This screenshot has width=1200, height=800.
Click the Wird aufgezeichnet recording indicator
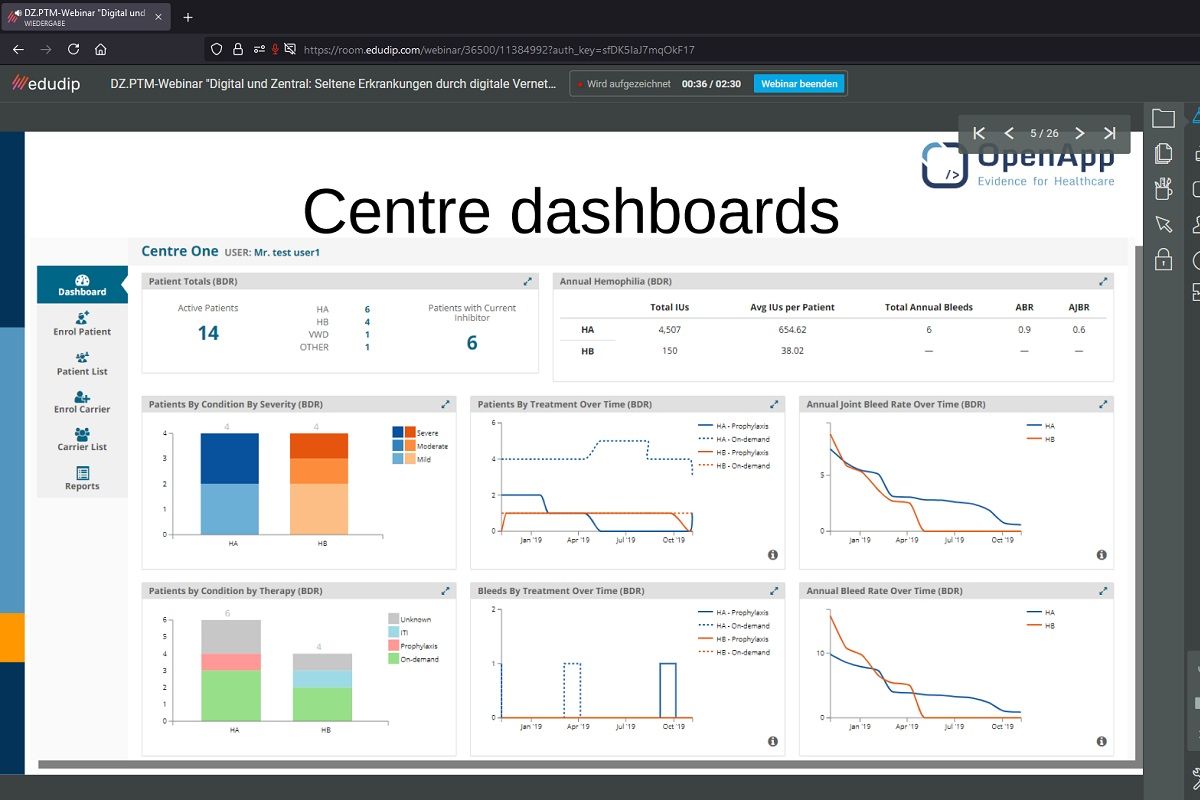click(x=624, y=84)
